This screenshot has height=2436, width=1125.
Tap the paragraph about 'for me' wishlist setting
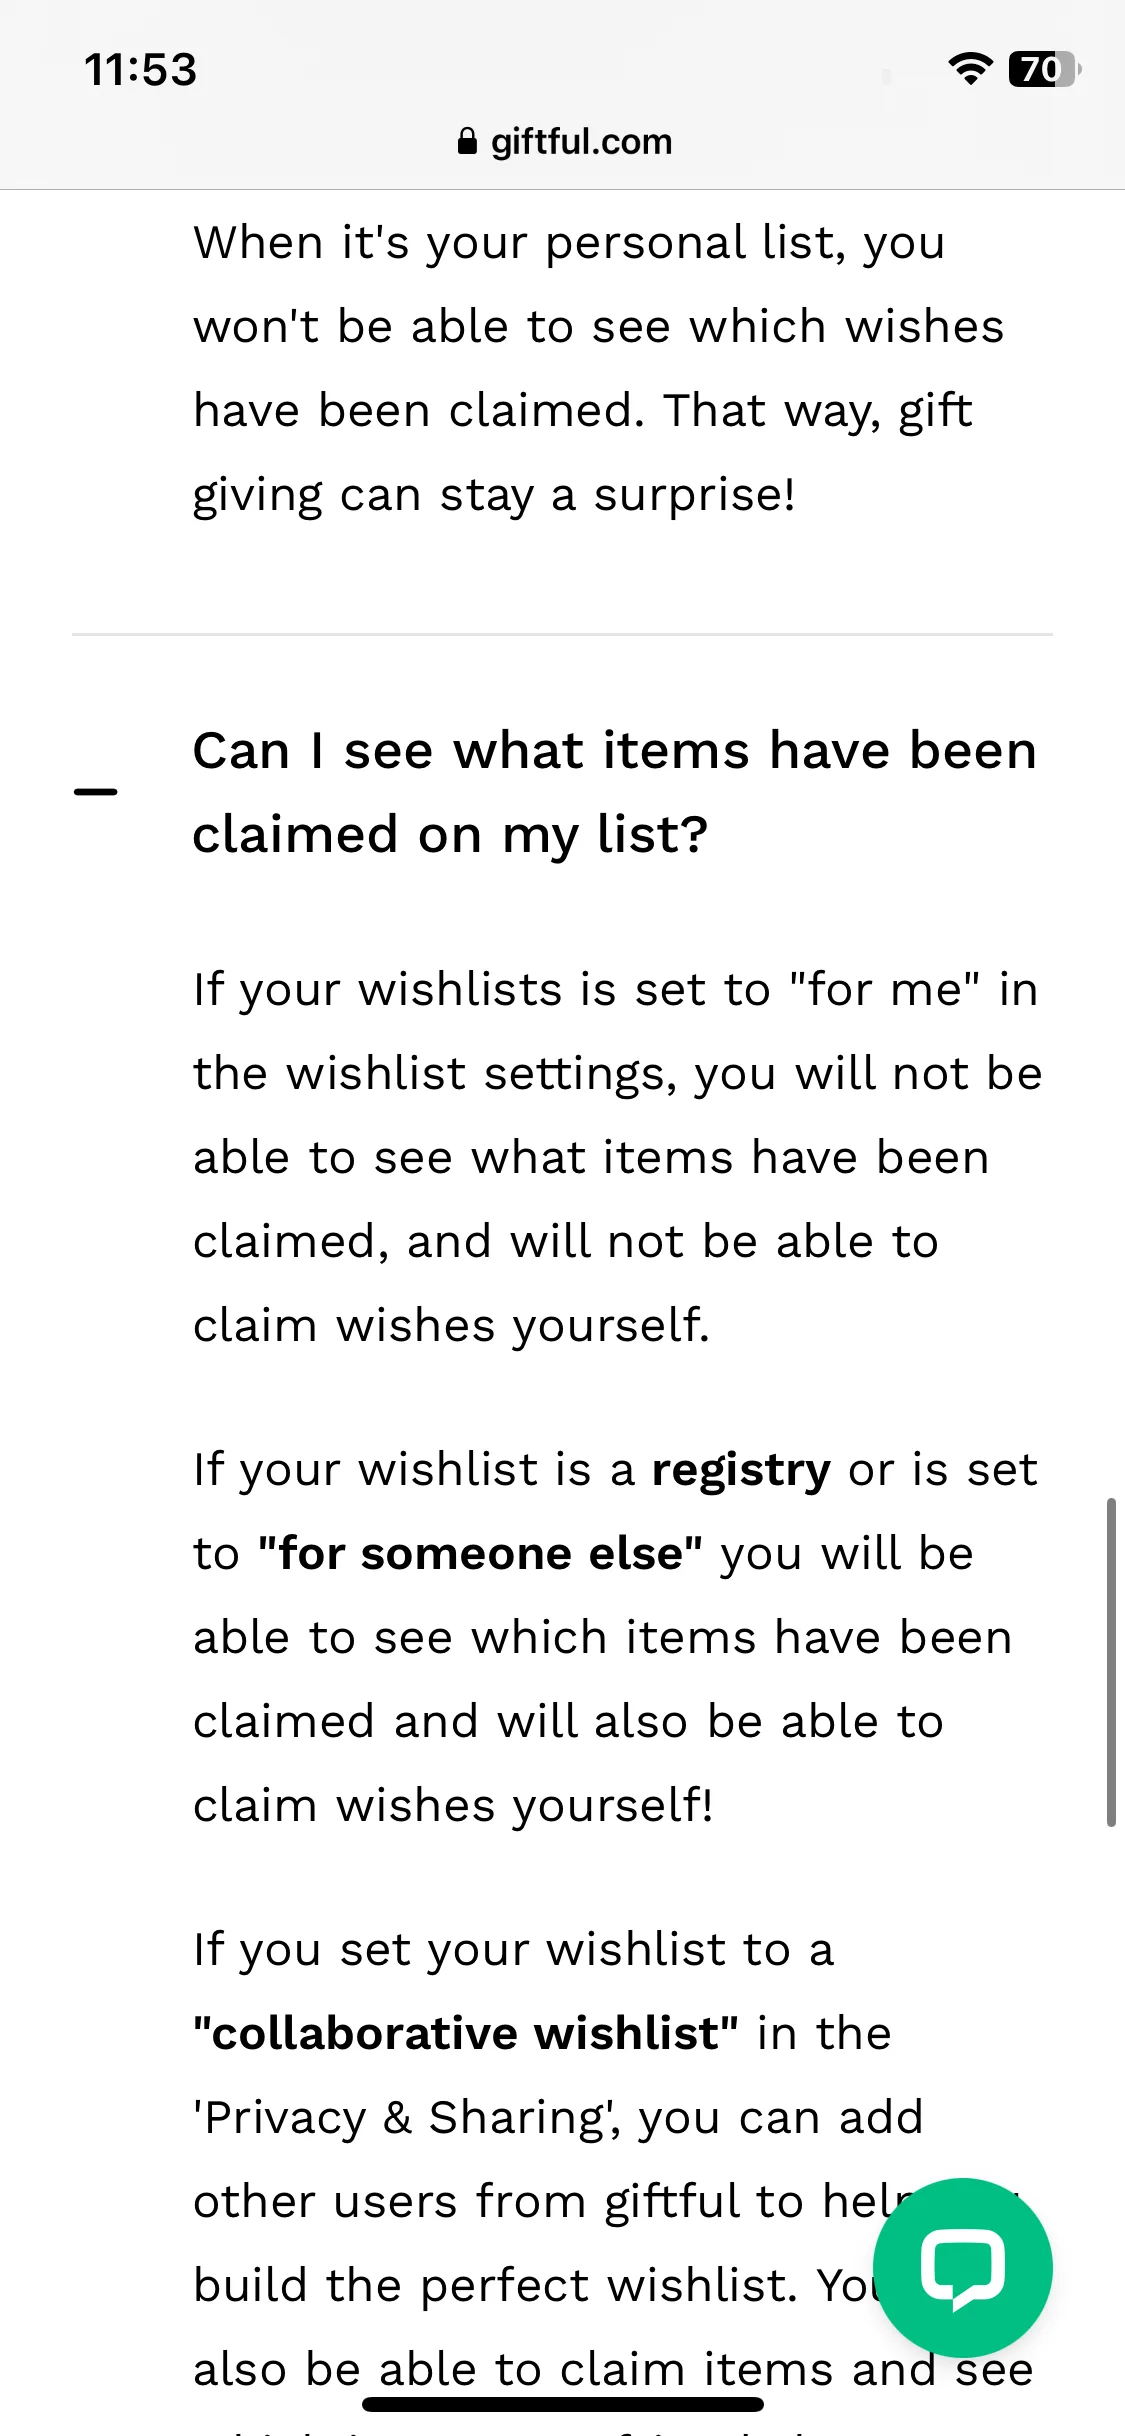[x=618, y=1157]
